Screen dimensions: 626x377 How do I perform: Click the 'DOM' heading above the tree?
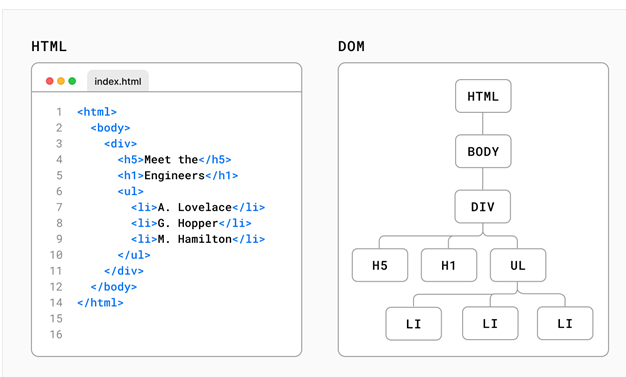351,46
